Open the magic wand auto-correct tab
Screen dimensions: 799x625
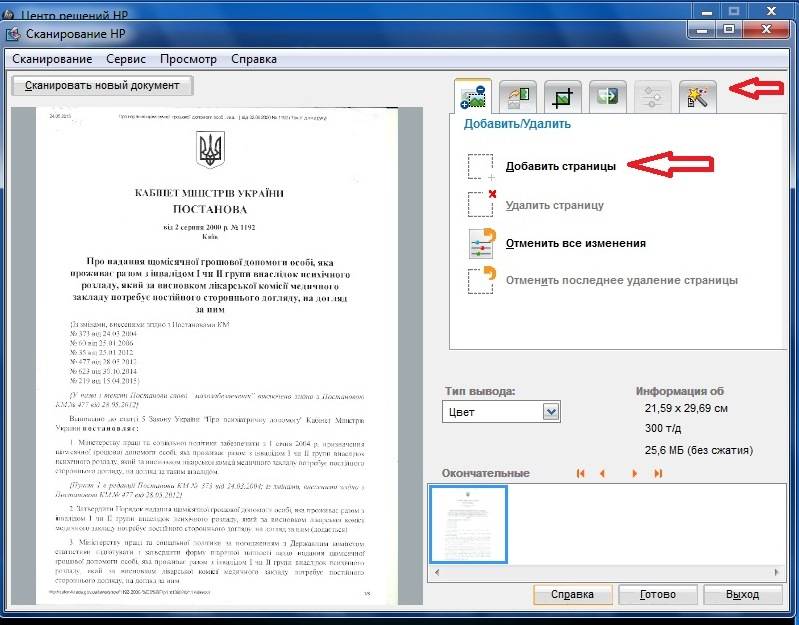tap(698, 96)
